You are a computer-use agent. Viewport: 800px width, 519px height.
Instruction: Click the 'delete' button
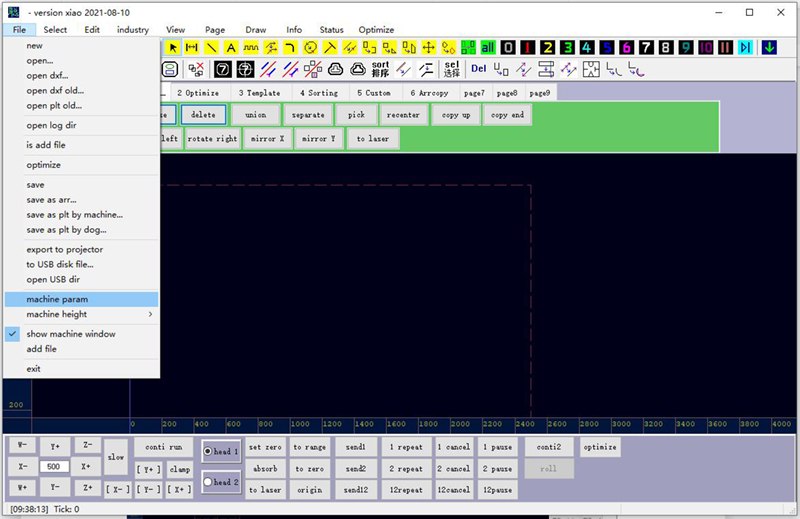(203, 115)
